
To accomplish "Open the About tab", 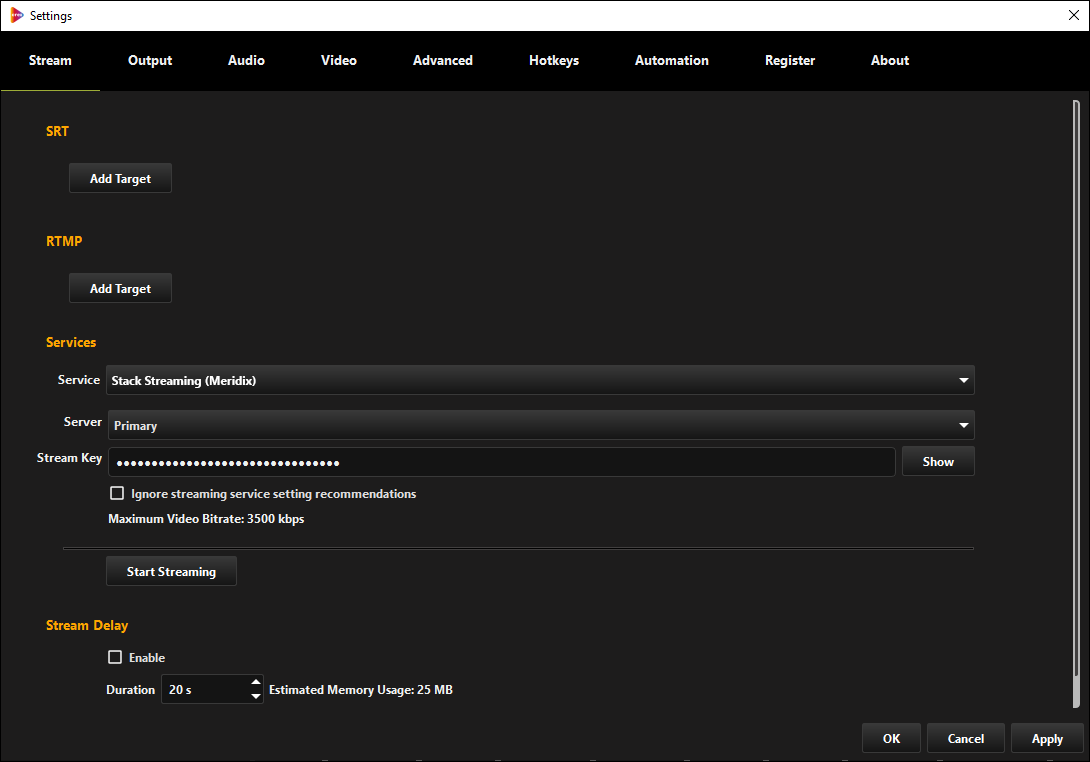I will coord(890,60).
